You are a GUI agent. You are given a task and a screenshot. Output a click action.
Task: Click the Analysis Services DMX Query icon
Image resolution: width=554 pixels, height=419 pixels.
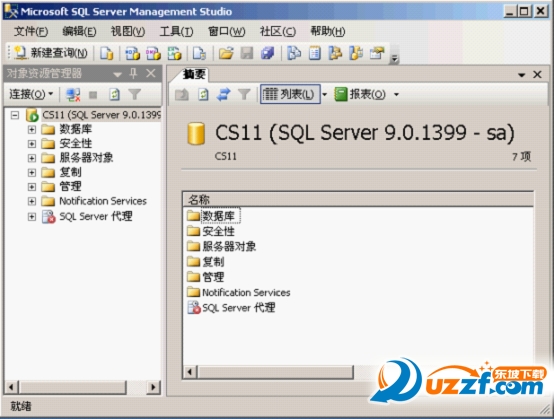coord(153,53)
